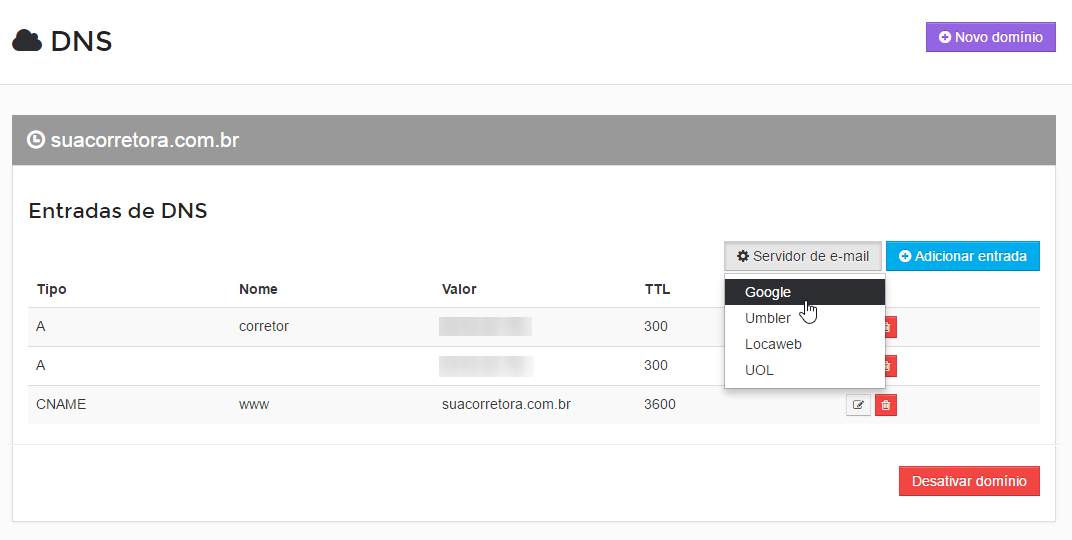Select the UOL e-mail server option

click(x=759, y=370)
